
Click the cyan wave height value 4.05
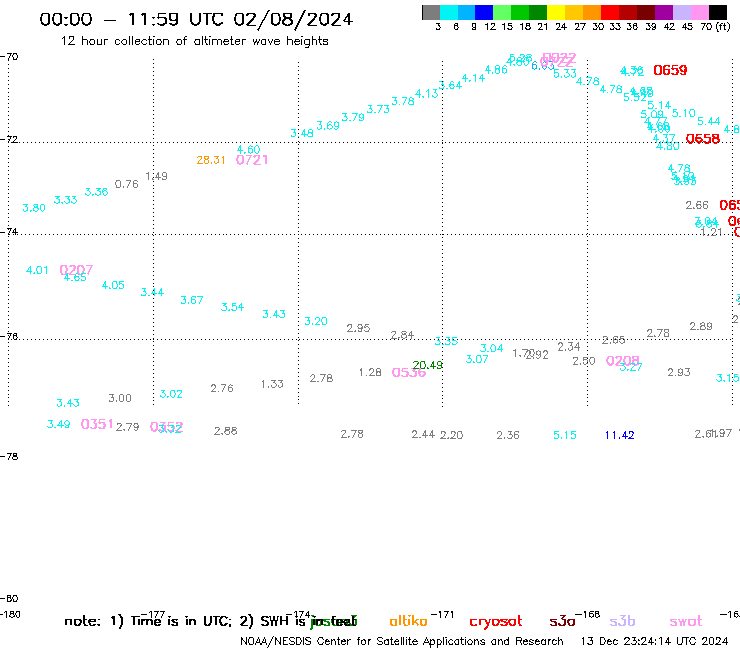pyautogui.click(x=113, y=285)
